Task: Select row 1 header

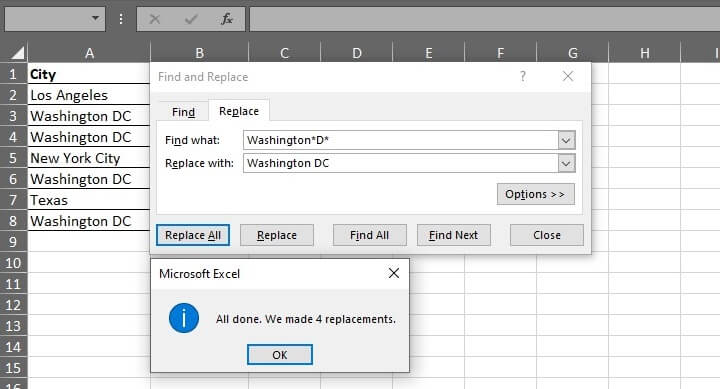Action: tap(13, 74)
